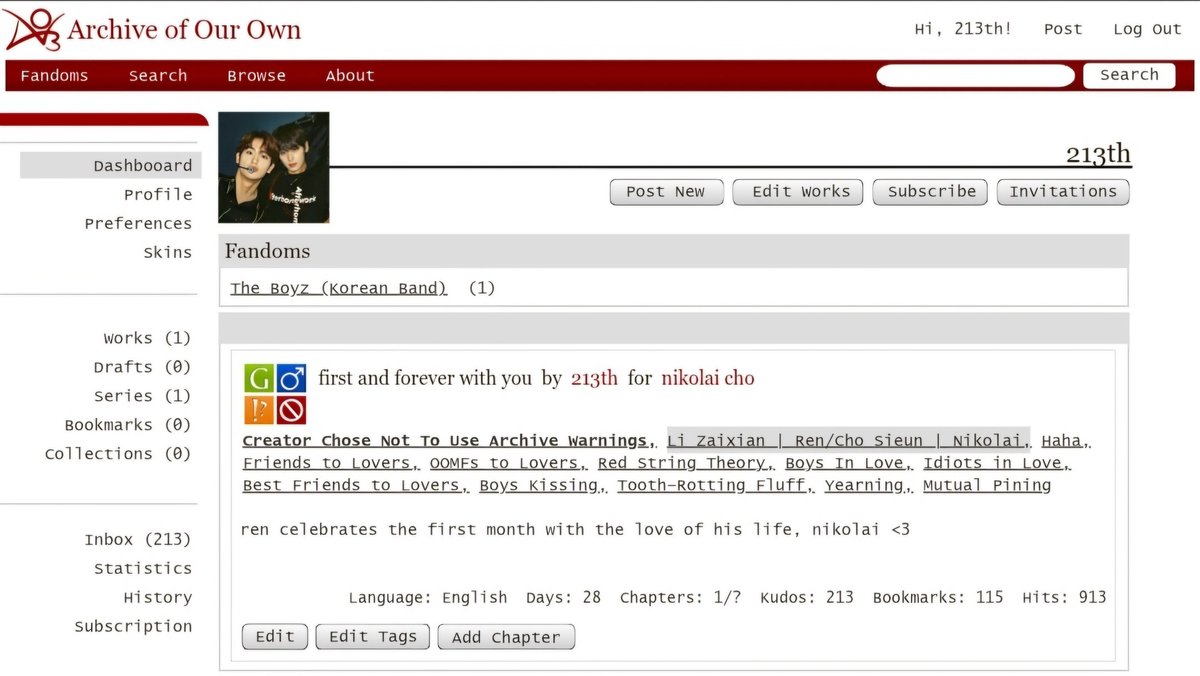
Task: Open the Browse menu
Action: 256,76
